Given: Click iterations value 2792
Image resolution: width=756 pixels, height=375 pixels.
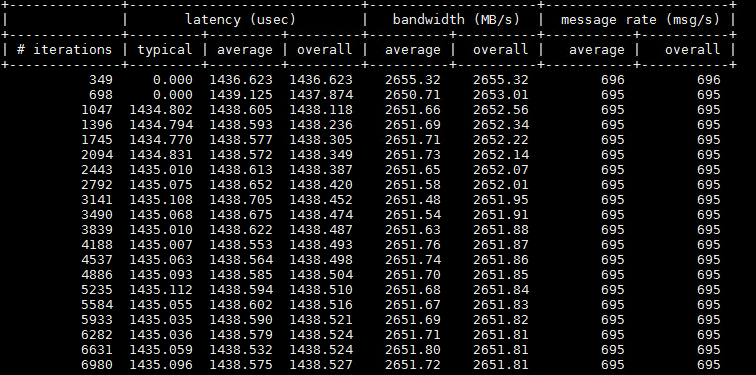Looking at the screenshot, I should click(x=96, y=185).
